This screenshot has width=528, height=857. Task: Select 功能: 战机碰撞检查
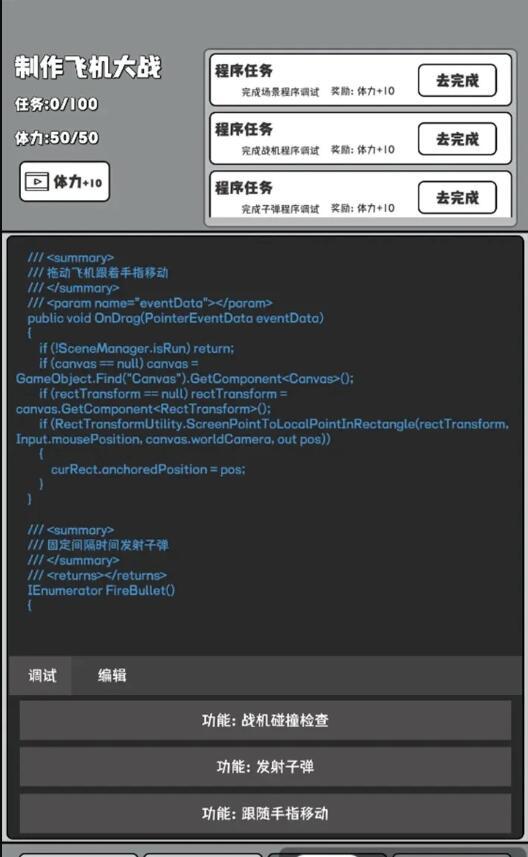(265, 720)
